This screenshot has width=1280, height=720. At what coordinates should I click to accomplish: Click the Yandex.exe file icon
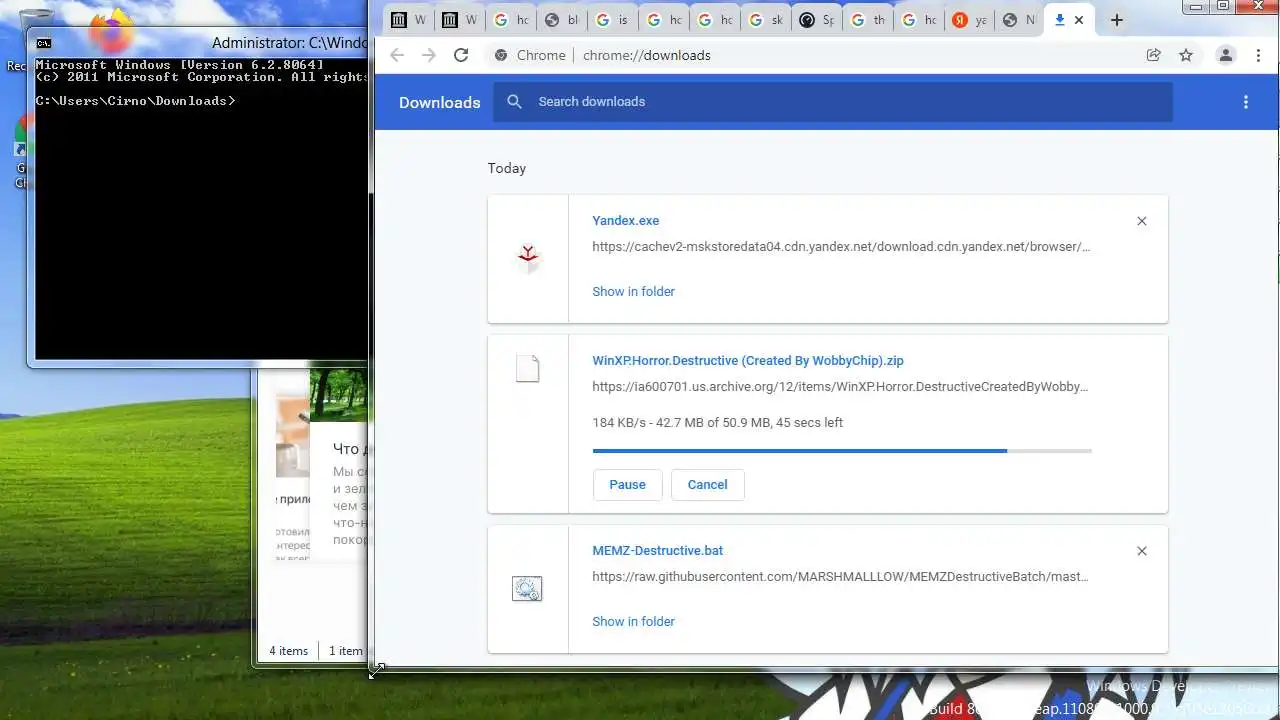point(528,259)
